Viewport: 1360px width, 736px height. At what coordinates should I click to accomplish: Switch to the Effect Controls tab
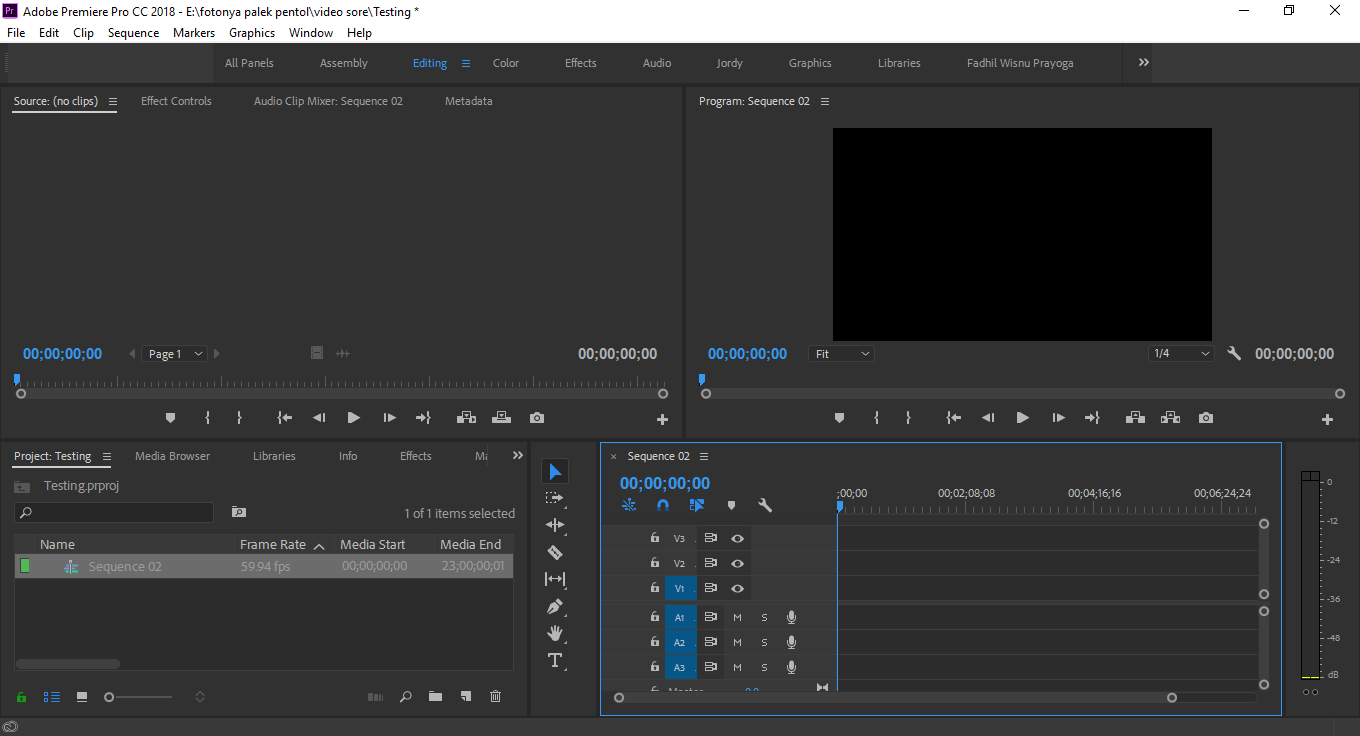pos(176,101)
